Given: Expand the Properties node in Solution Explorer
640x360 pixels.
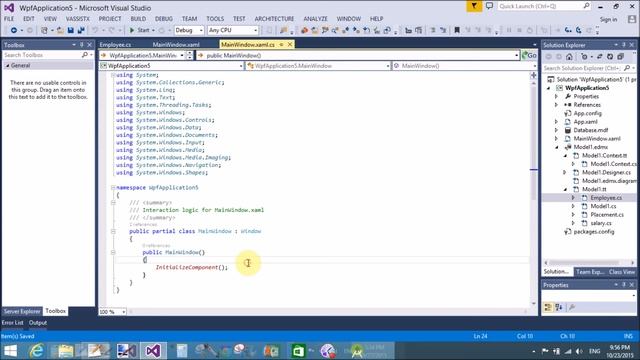Looking at the screenshot, I should pyautogui.click(x=556, y=96).
